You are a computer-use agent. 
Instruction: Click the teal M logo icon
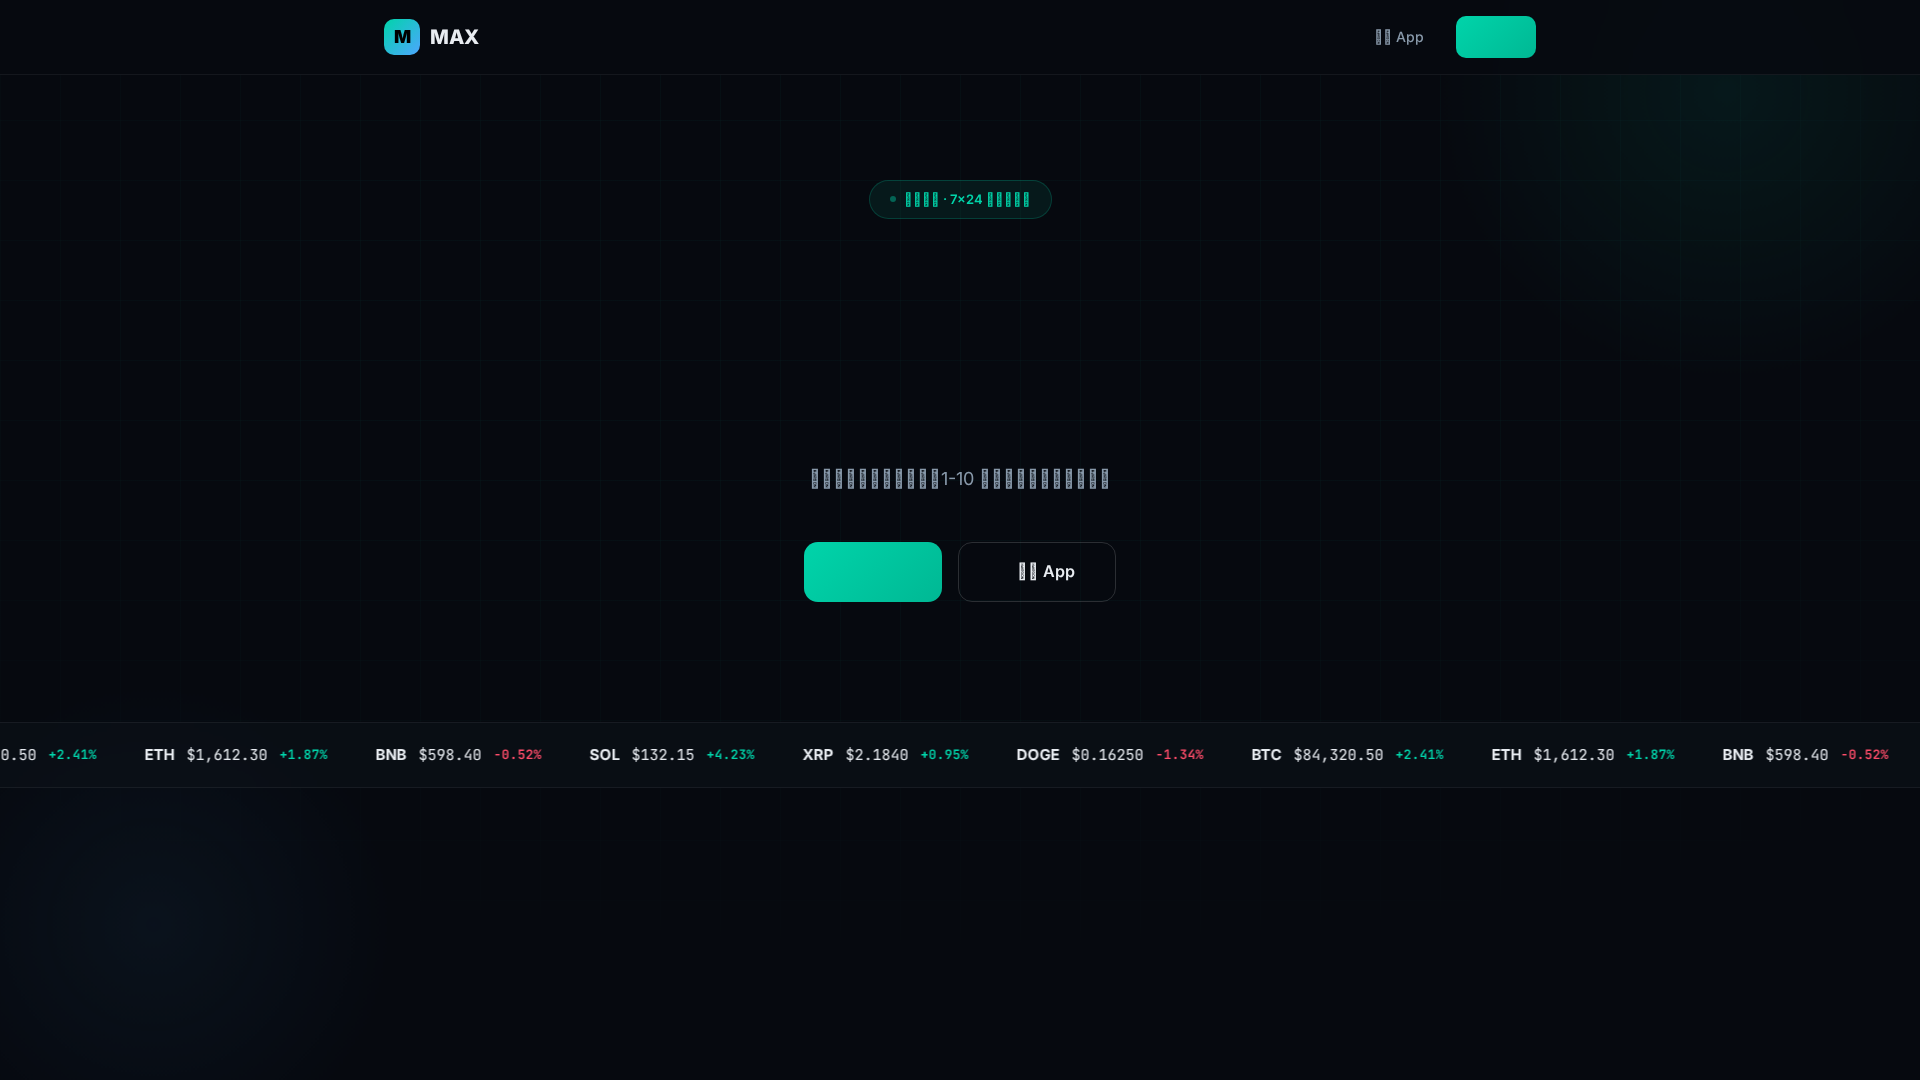click(x=402, y=37)
